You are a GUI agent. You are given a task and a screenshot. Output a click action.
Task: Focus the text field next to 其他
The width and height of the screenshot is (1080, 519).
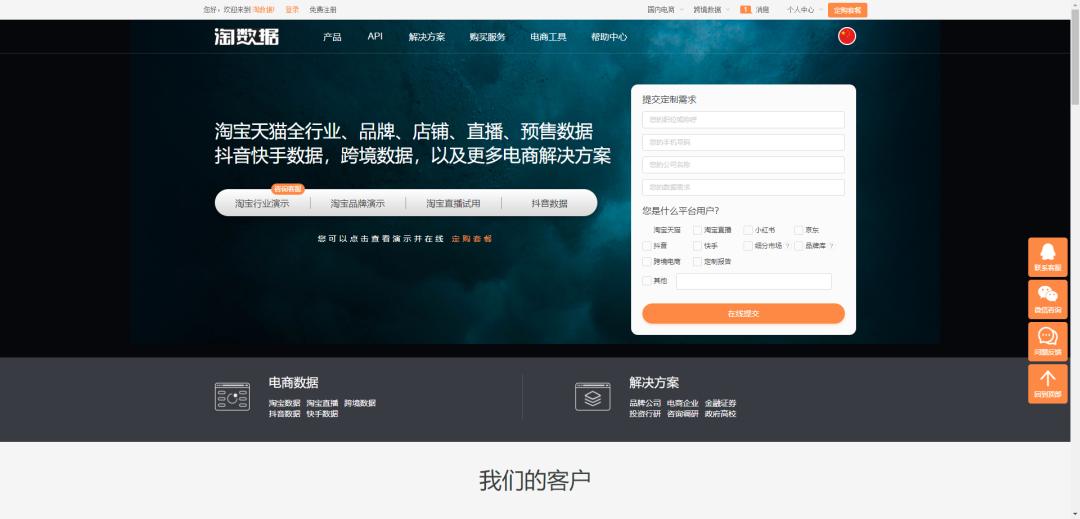point(754,281)
